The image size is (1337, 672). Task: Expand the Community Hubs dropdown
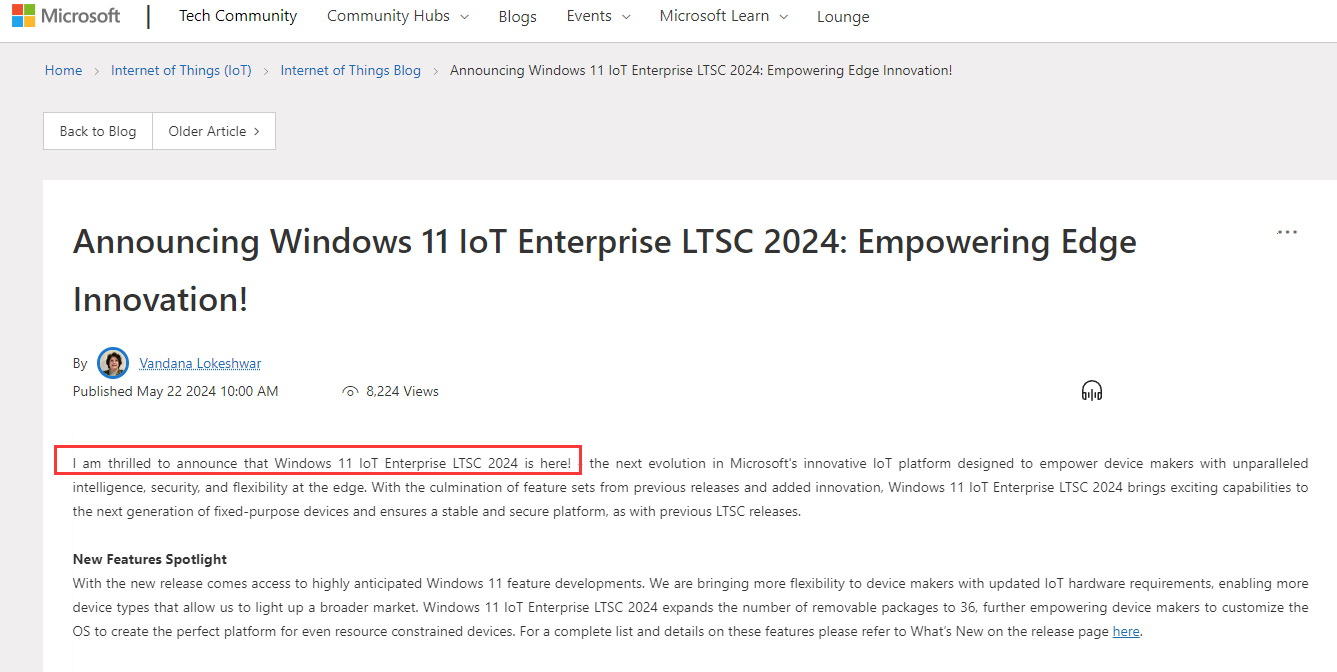(x=397, y=16)
